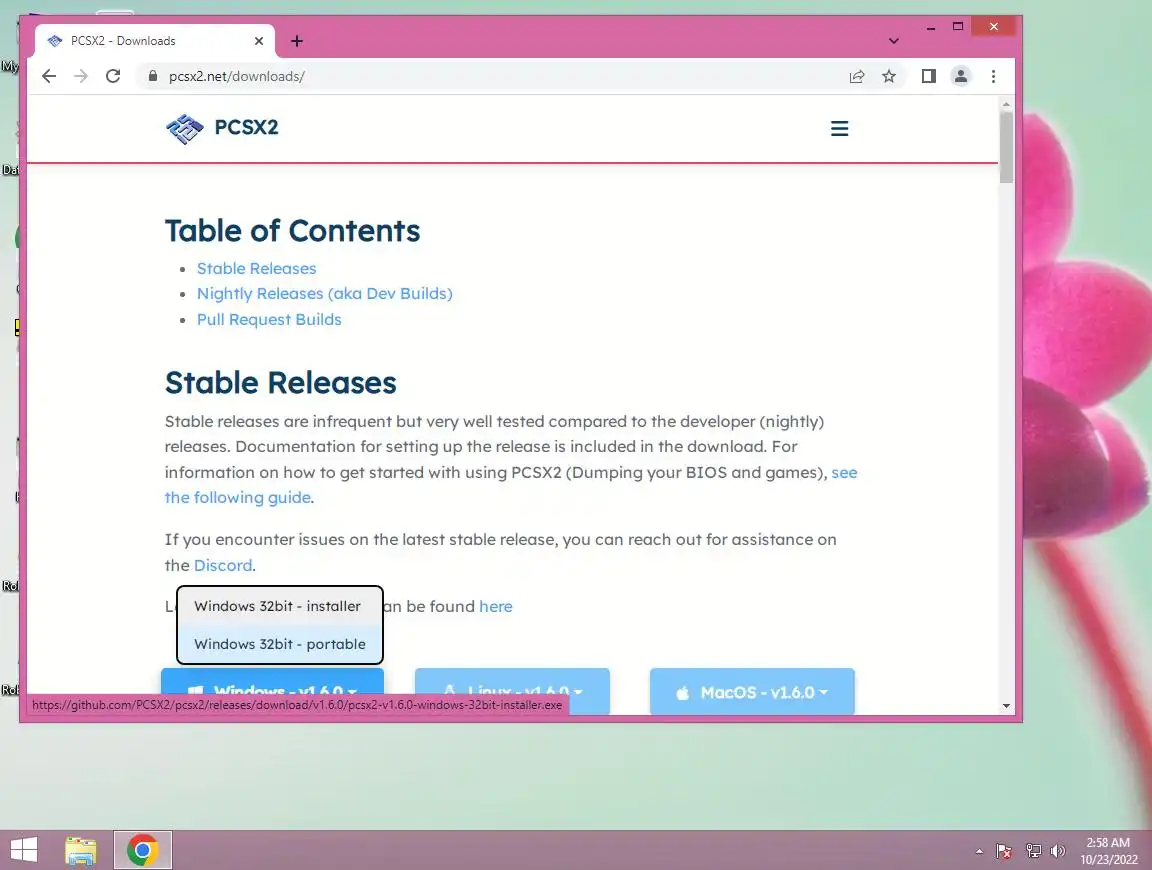Viewport: 1152px width, 870px height.
Task: Click the Chrome taskbar icon
Action: tap(143, 850)
